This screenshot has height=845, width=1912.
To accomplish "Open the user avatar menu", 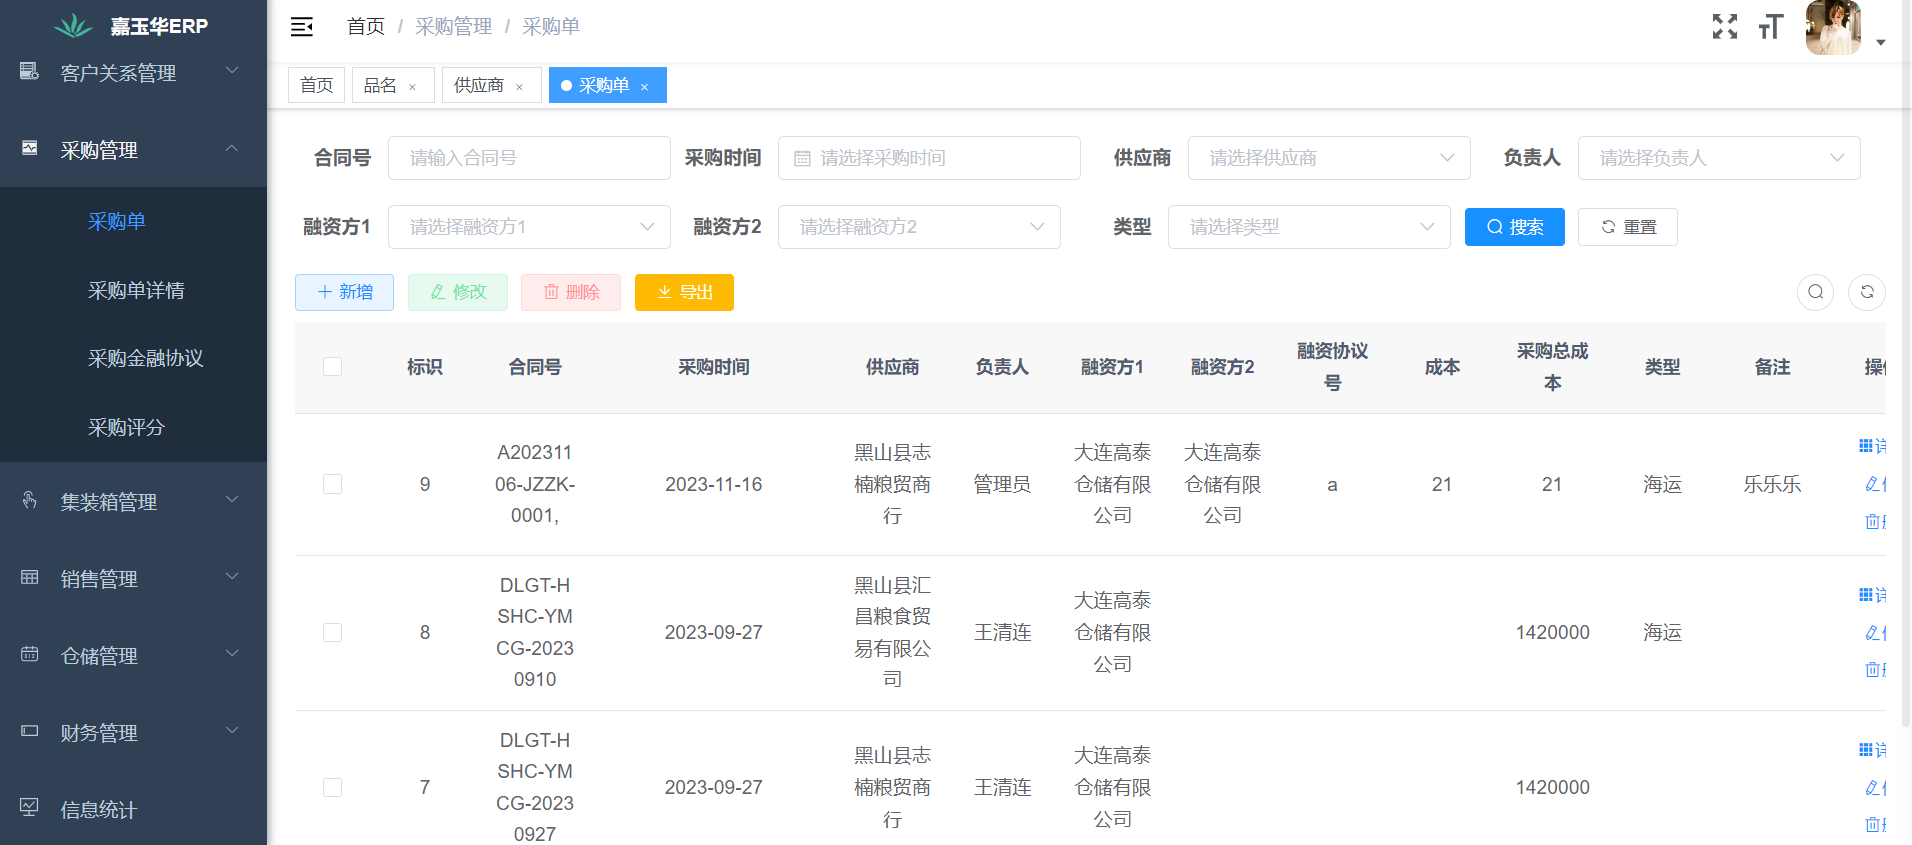I will pos(1833,27).
